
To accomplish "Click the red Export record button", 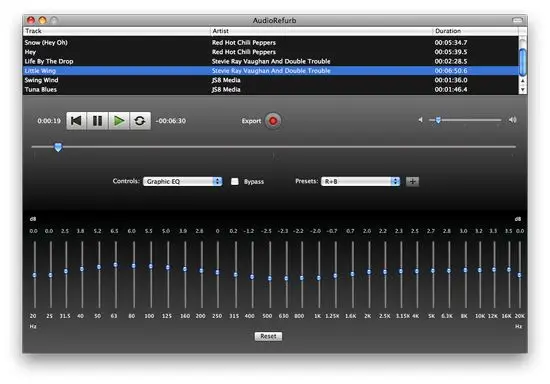I will tap(273, 121).
